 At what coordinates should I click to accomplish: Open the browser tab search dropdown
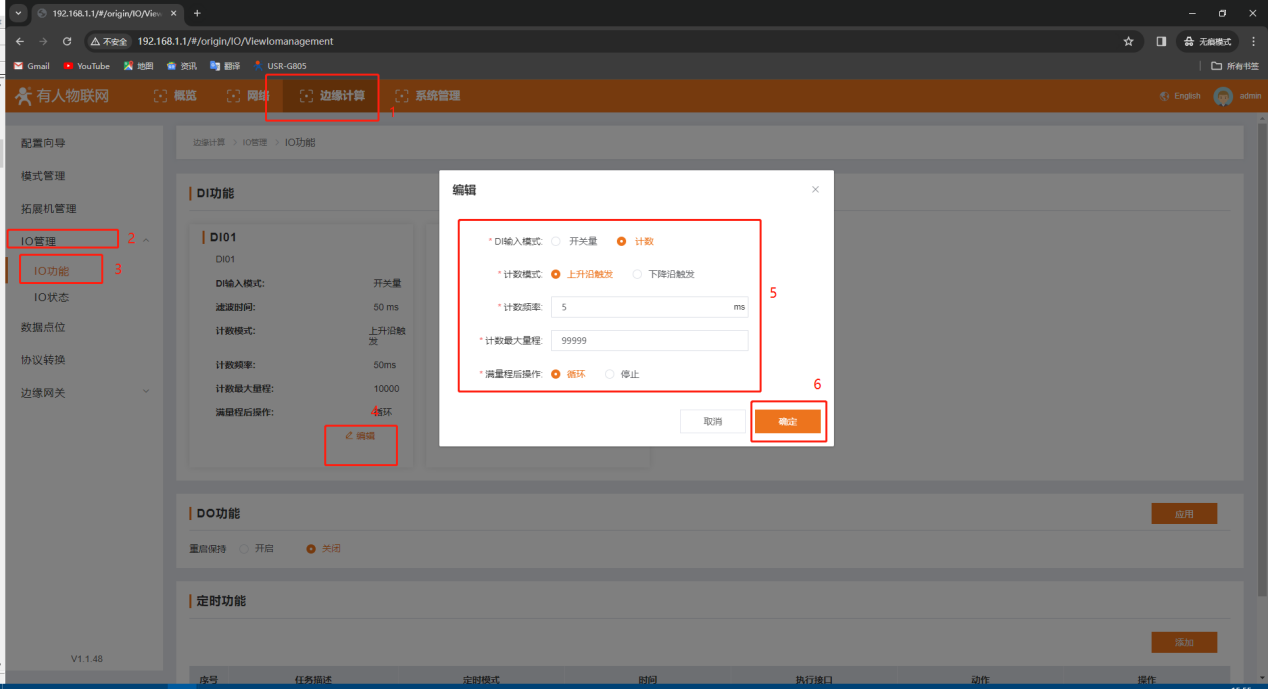18,13
